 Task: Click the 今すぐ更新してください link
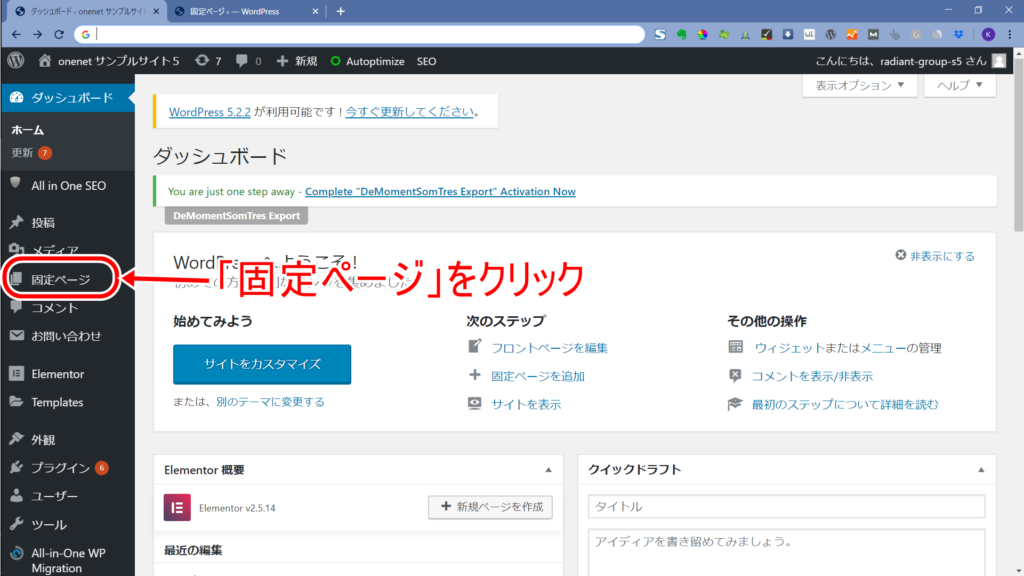click(409, 112)
